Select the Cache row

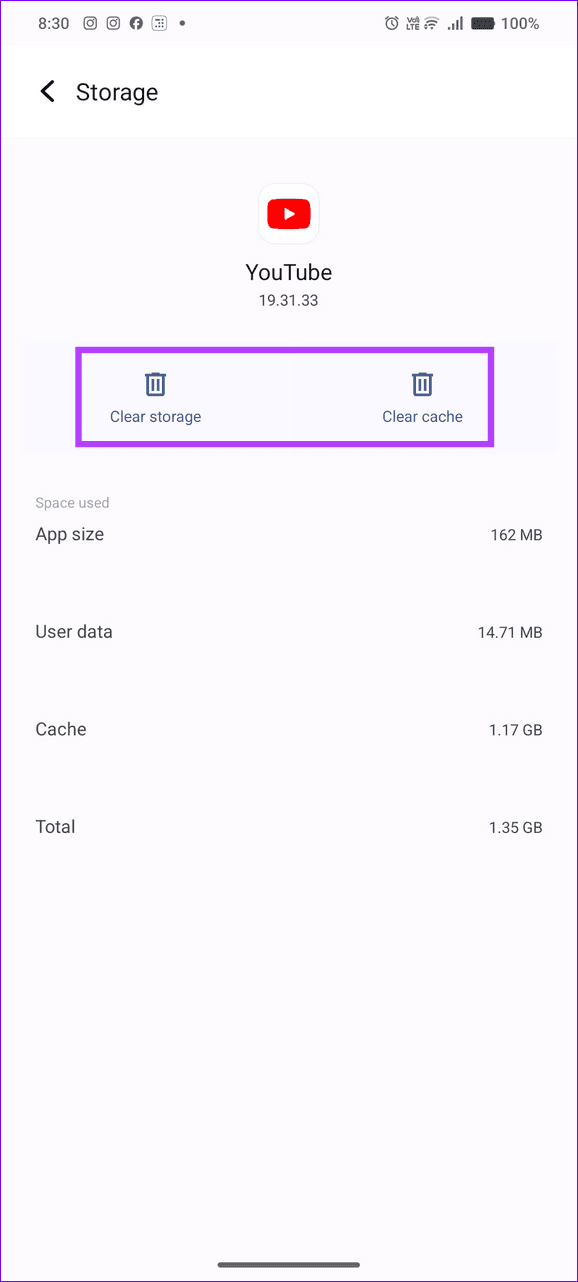[289, 730]
